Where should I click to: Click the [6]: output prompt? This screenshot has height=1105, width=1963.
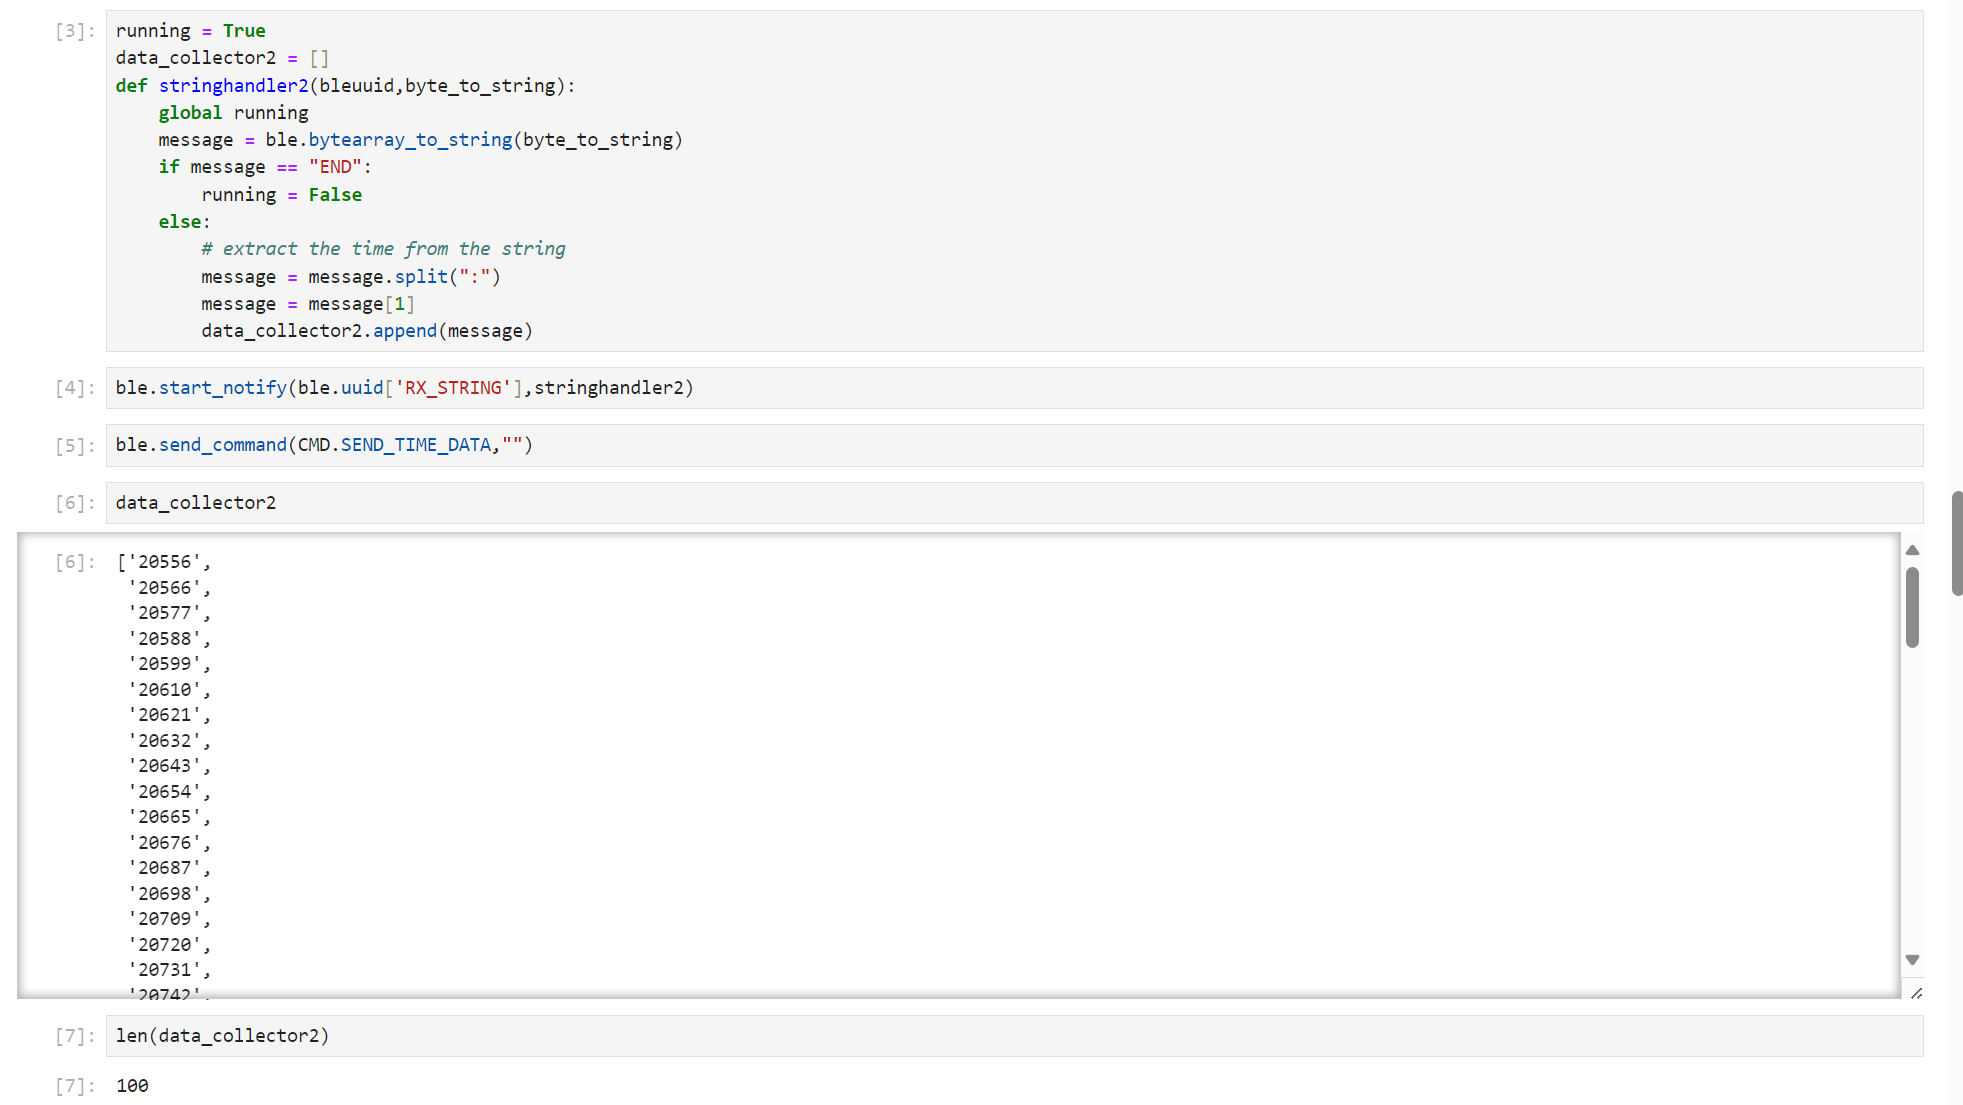coord(75,562)
